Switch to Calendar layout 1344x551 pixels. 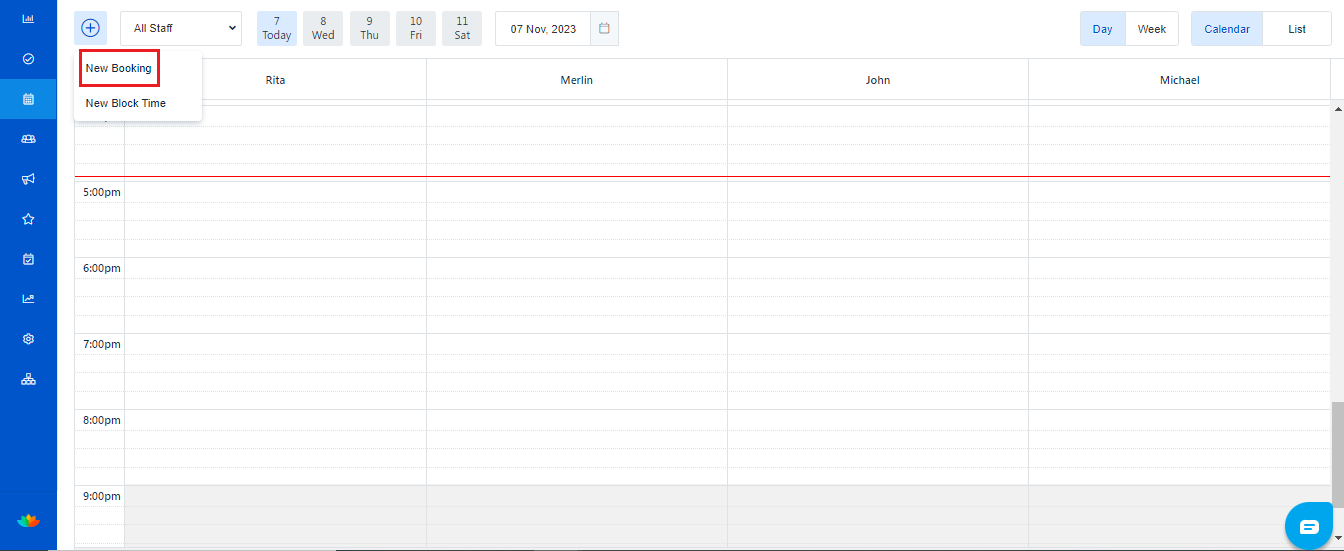pyautogui.click(x=1227, y=29)
